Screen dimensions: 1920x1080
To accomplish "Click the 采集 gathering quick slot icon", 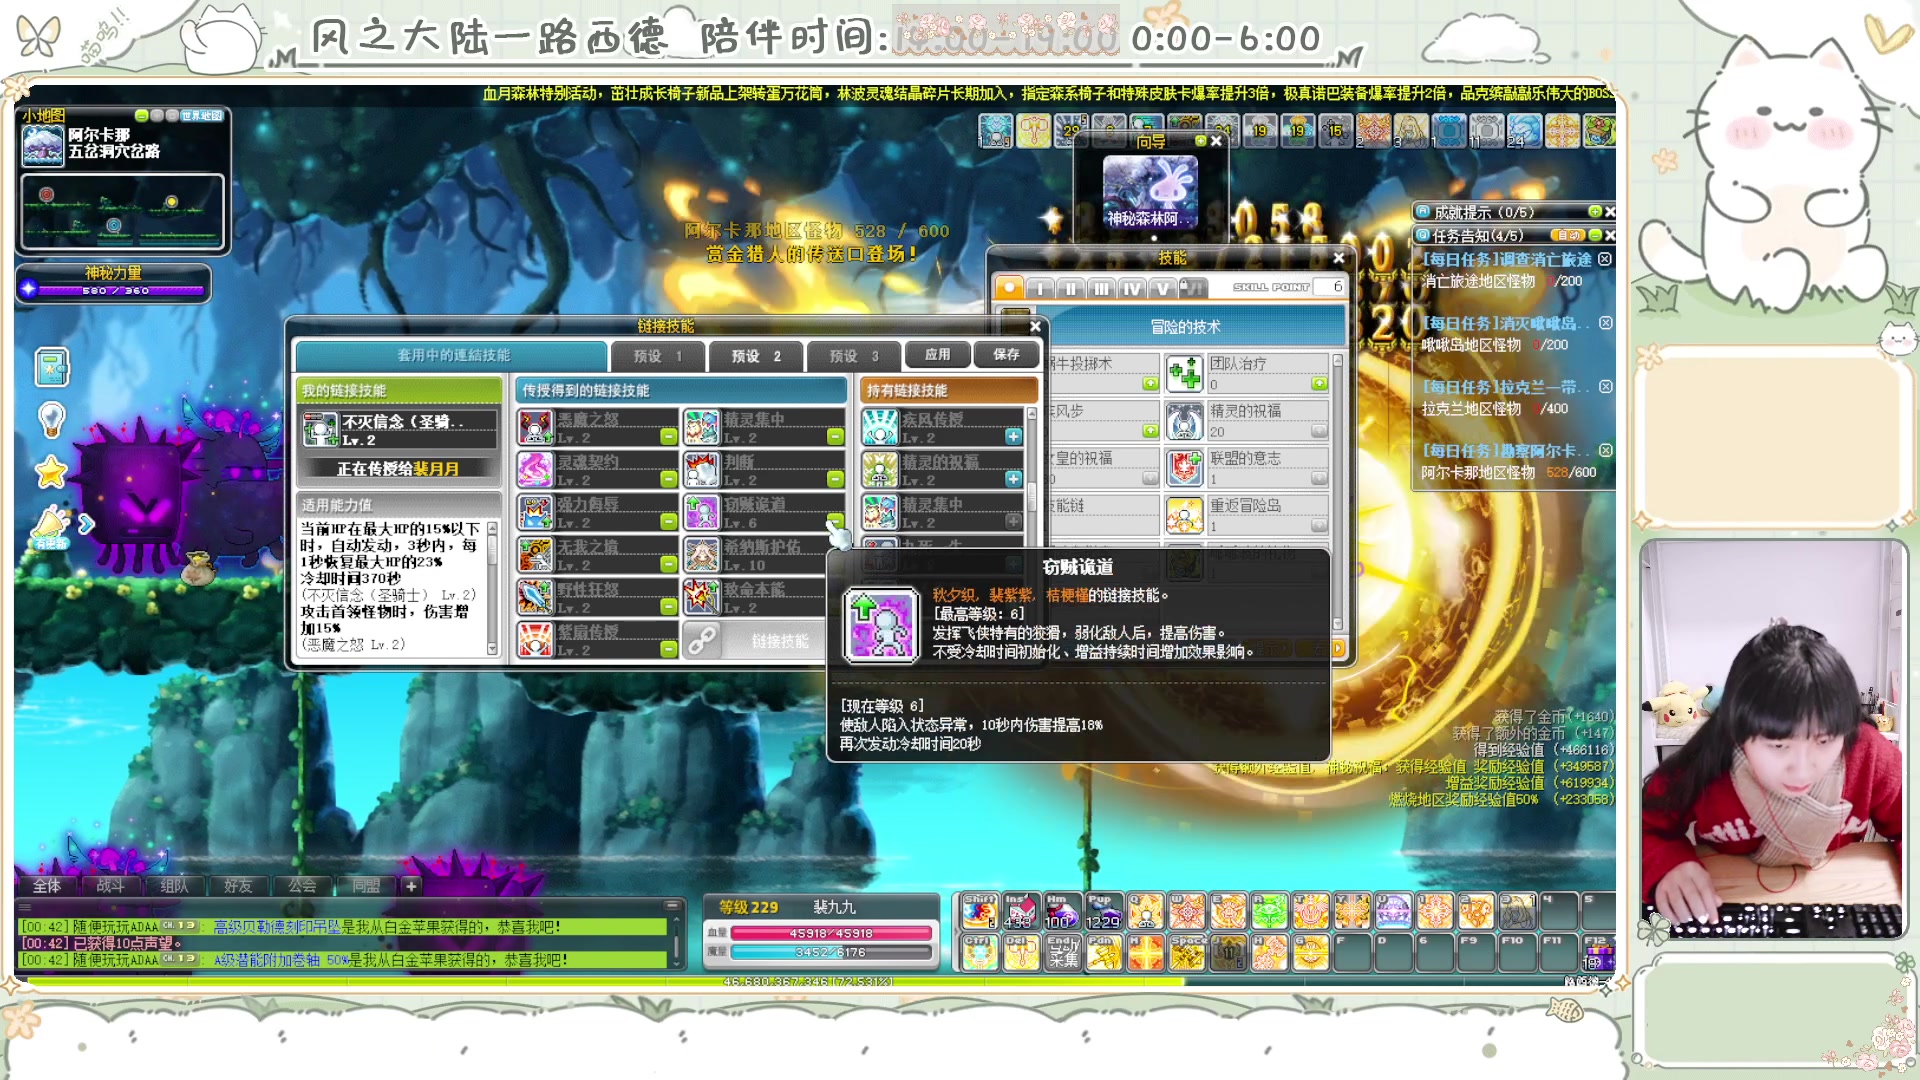I will (1063, 953).
